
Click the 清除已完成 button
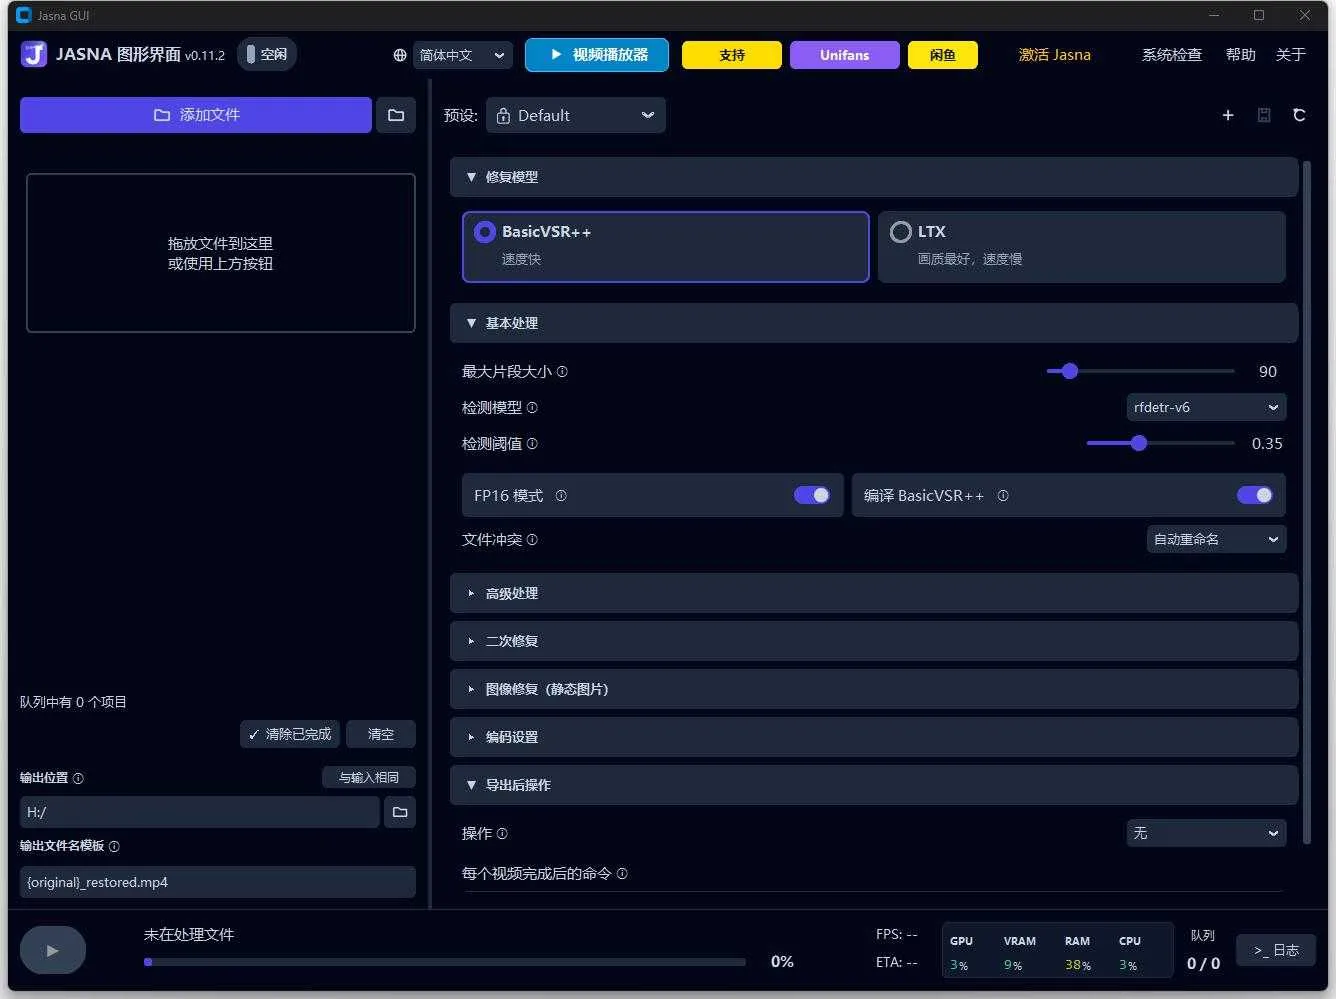coord(290,735)
